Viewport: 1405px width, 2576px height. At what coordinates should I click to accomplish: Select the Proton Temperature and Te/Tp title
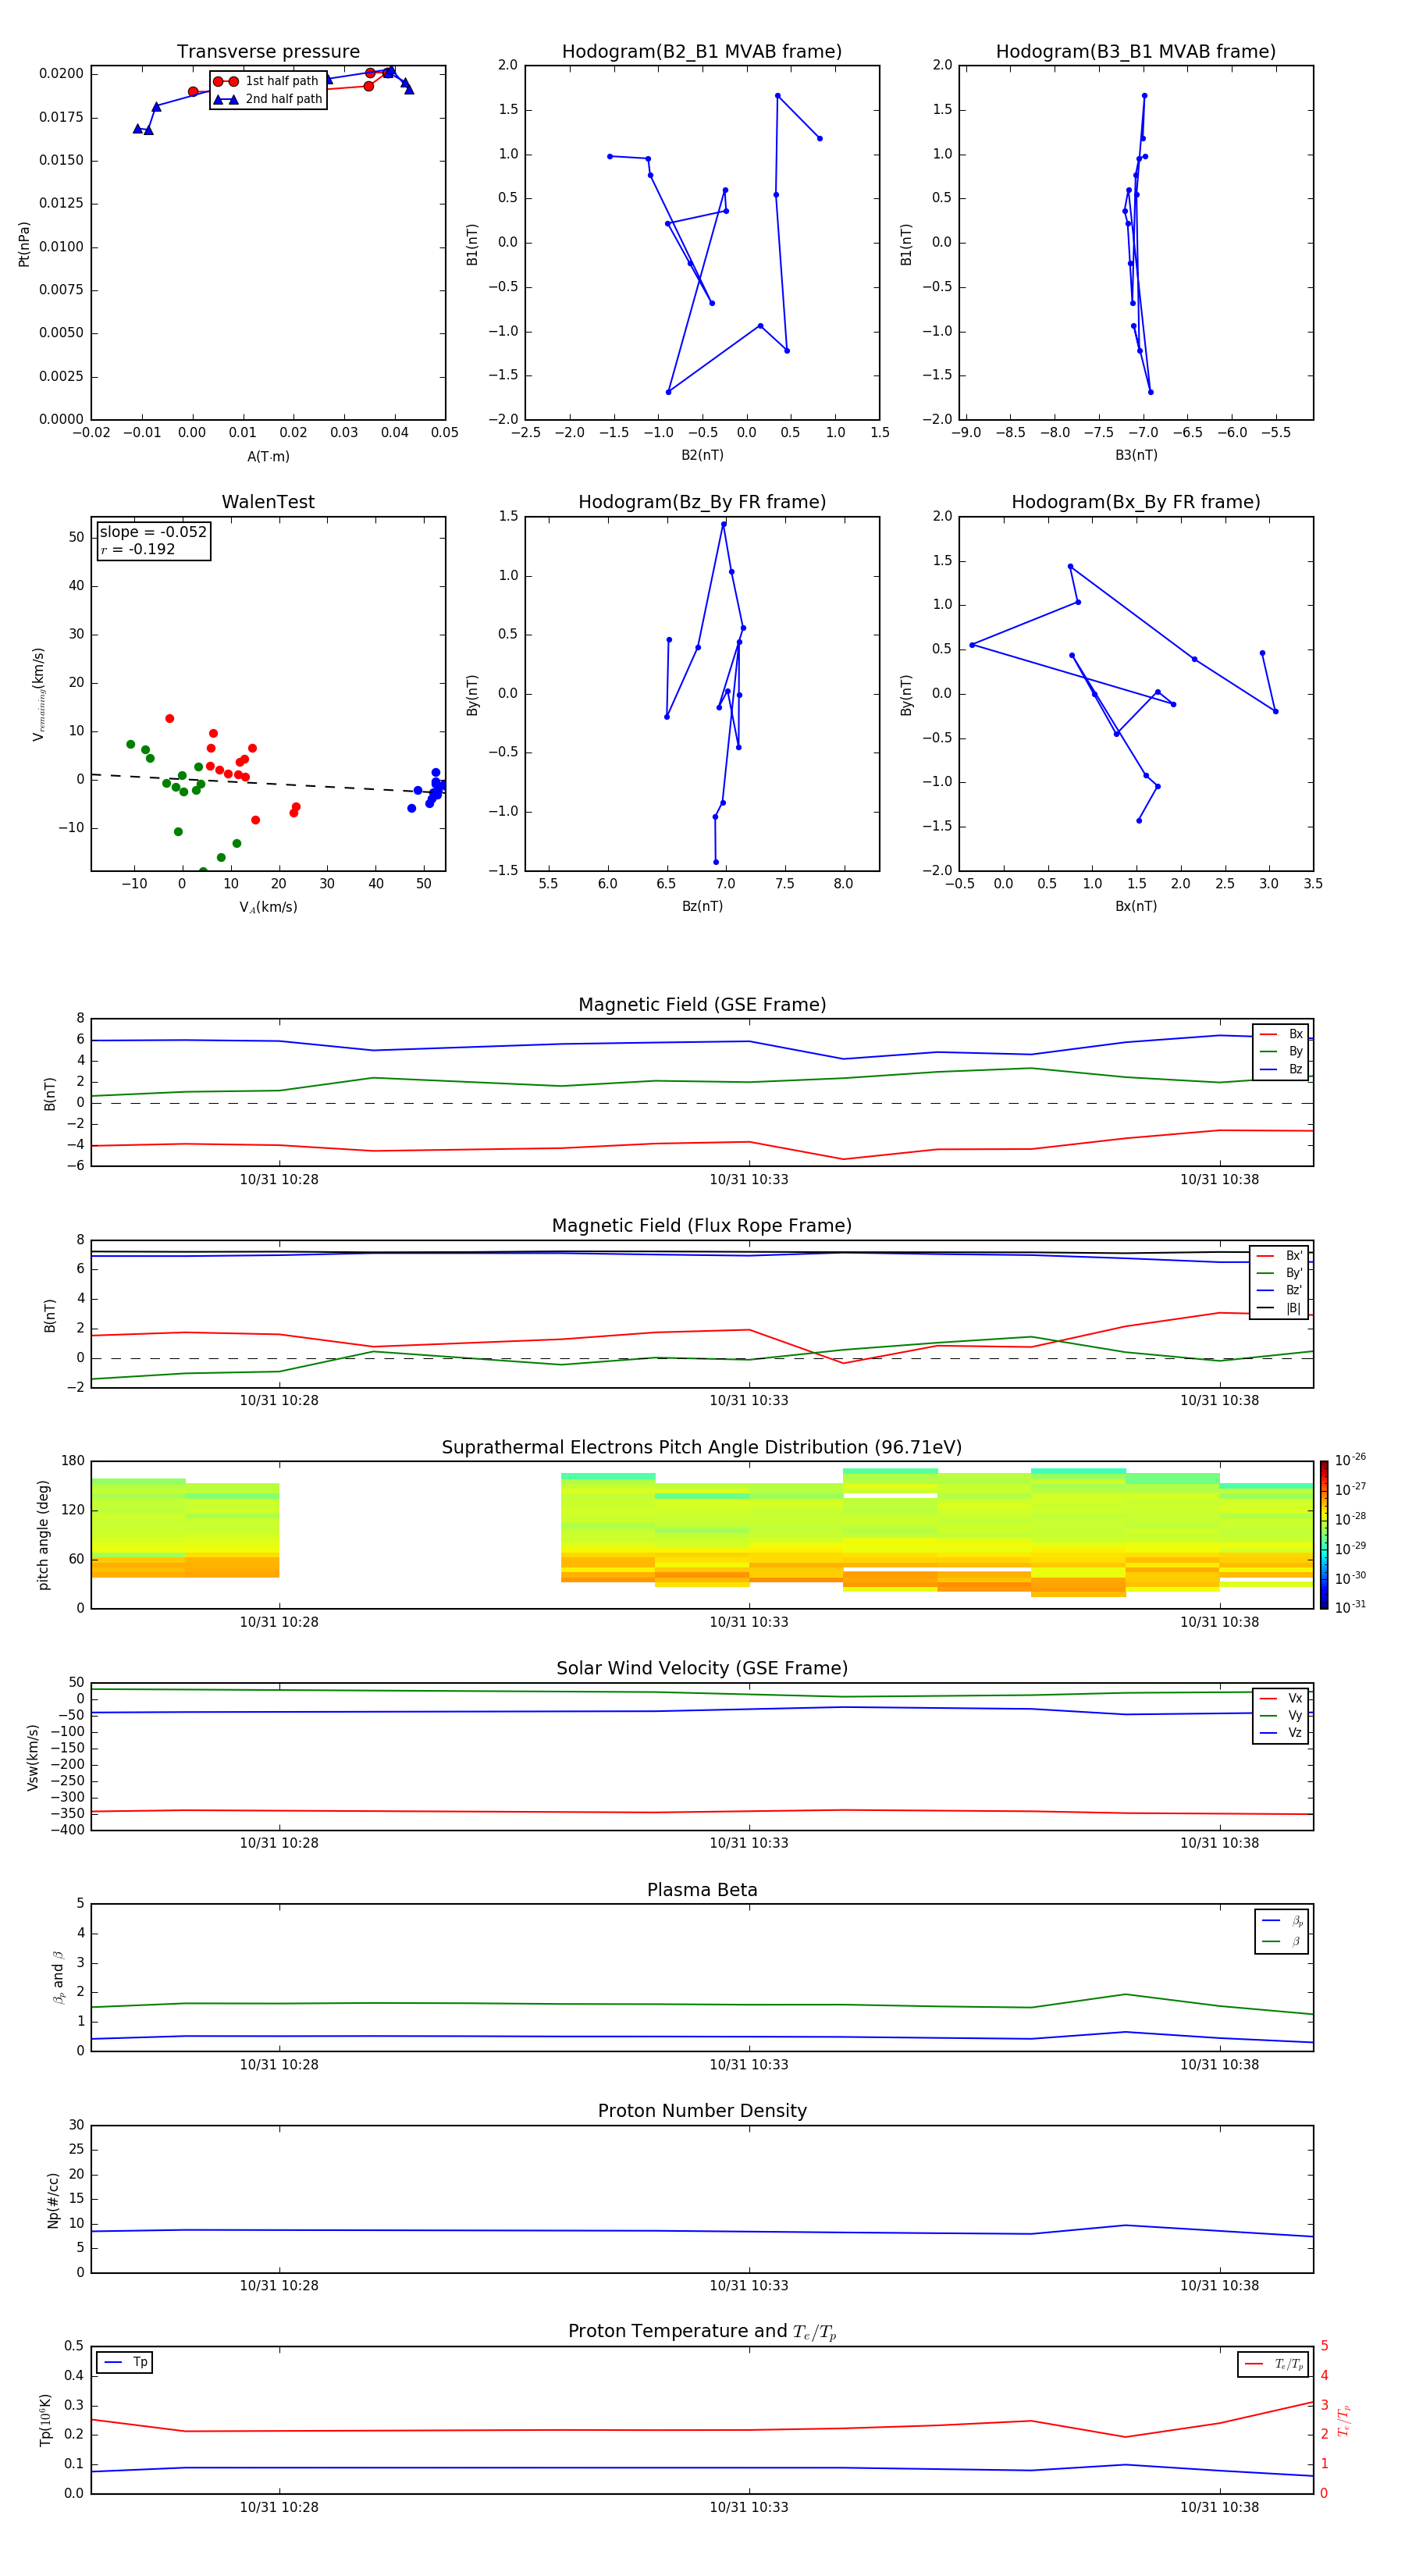point(702,2332)
